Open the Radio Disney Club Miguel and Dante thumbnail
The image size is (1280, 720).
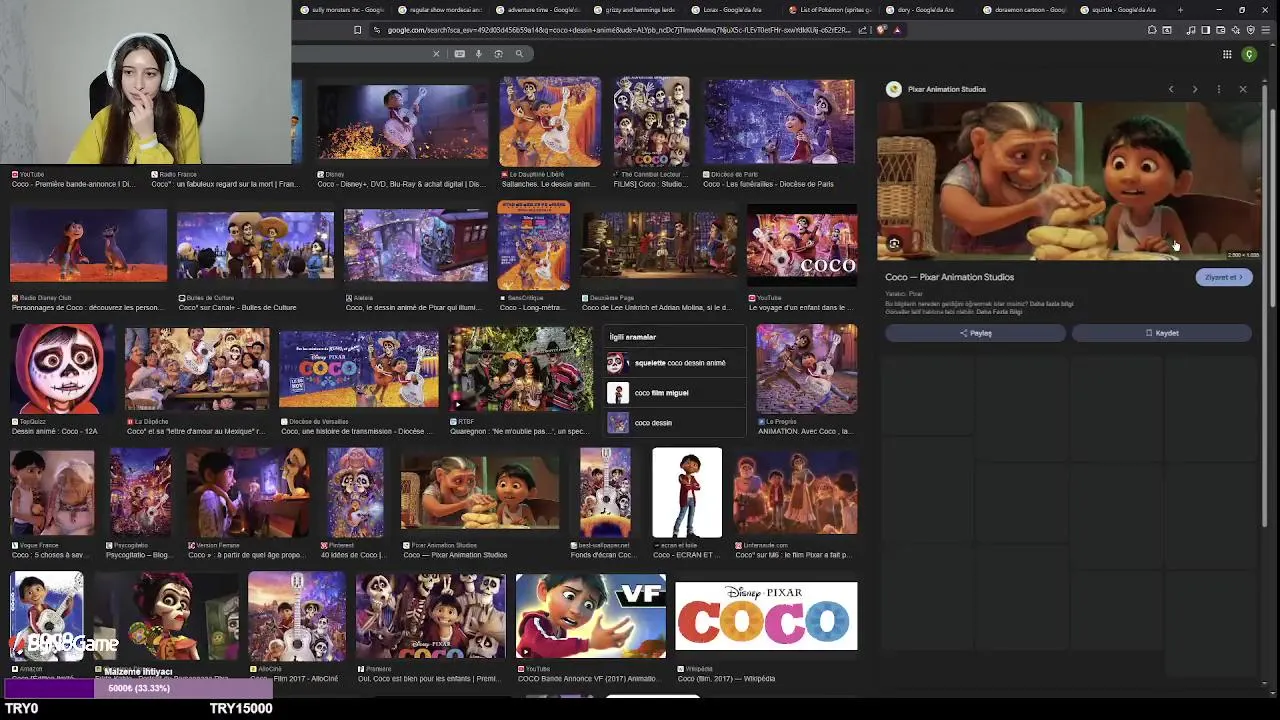point(88,245)
